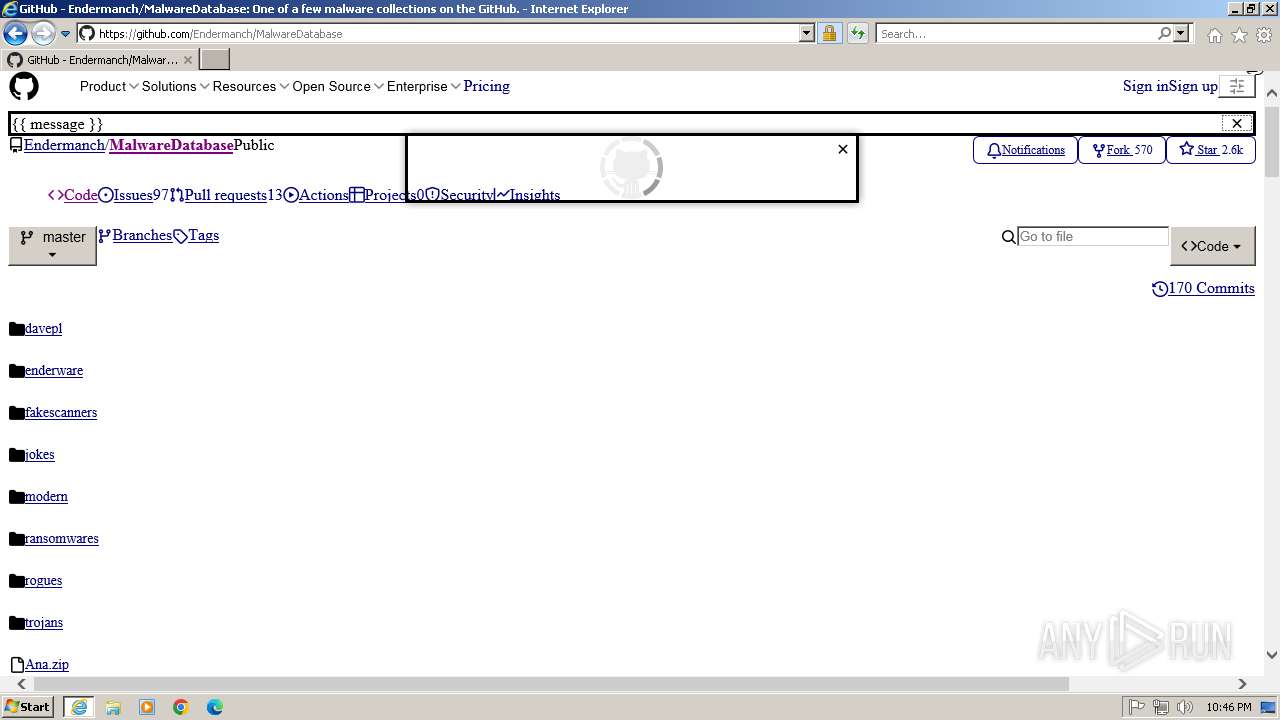Open the ransomwares folder

pos(62,538)
